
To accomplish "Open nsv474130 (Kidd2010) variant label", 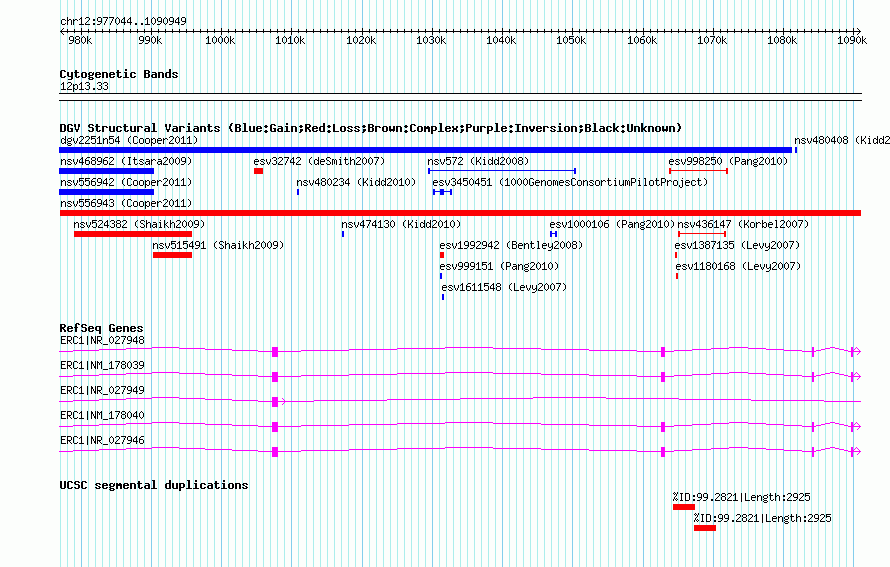I will click(401, 224).
